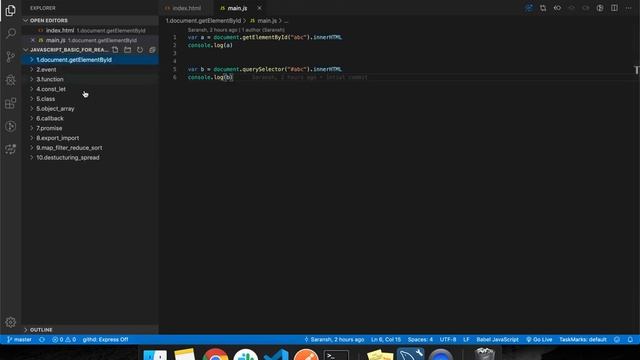Expand the 1.document.getElementById folder
Image resolution: width=640 pixels, height=360 pixels.
(90, 60)
